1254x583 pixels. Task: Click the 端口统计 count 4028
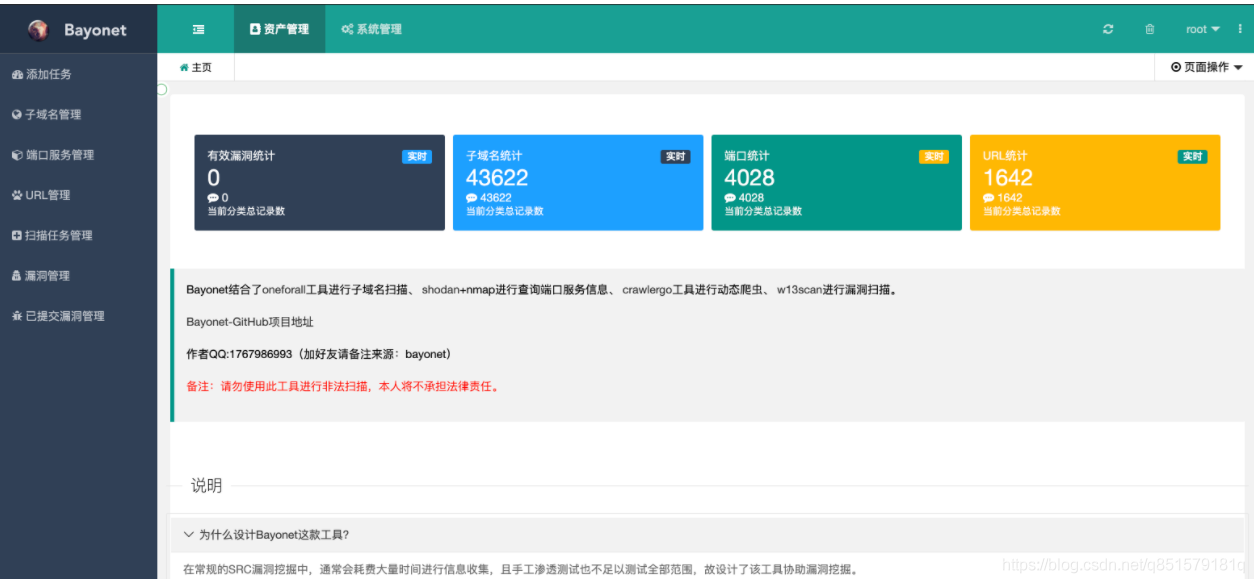coord(749,178)
